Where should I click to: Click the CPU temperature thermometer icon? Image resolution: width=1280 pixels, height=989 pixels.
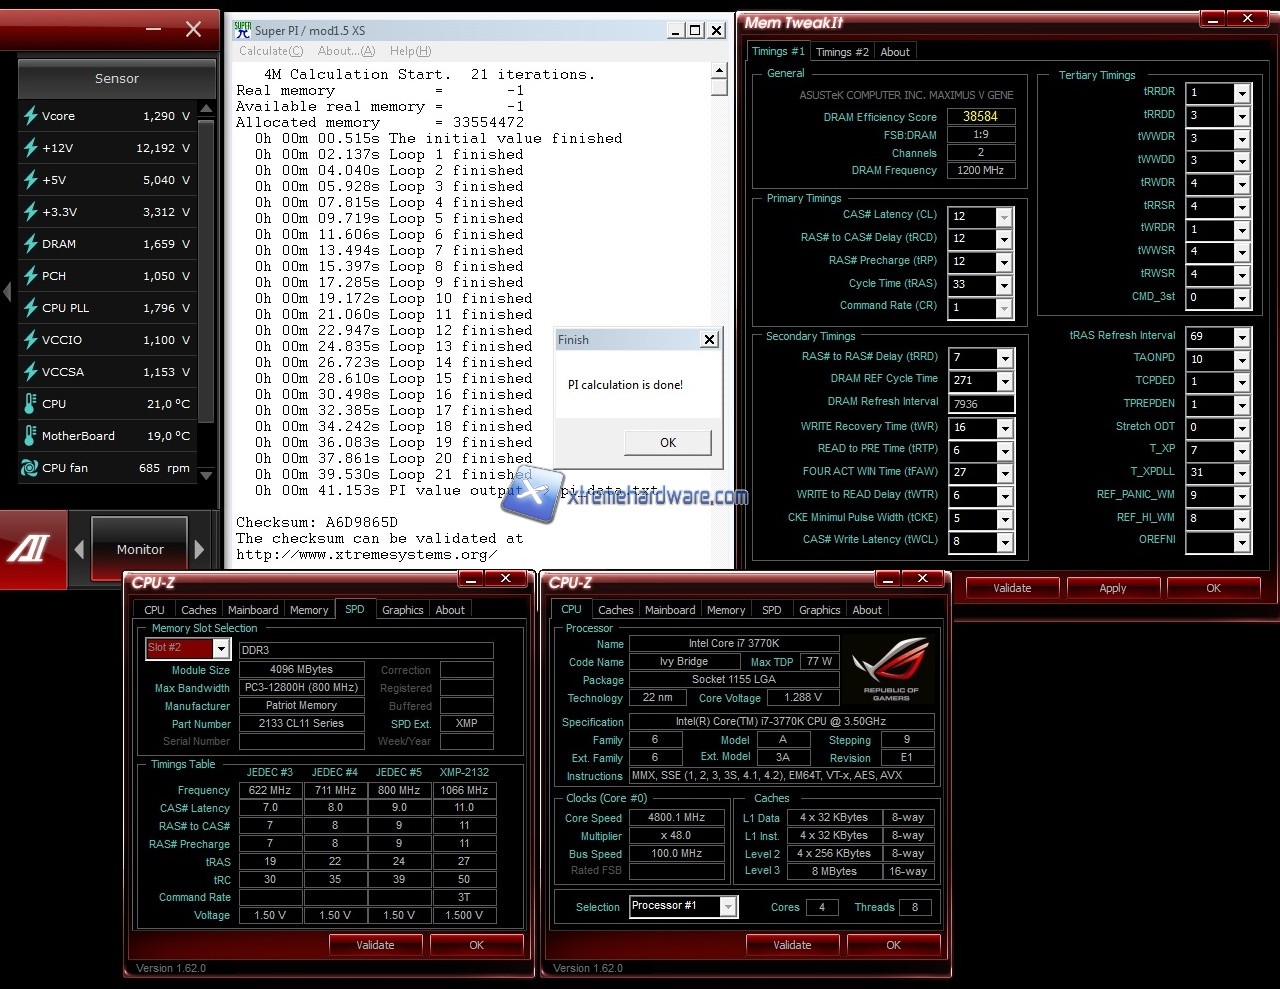coord(30,404)
